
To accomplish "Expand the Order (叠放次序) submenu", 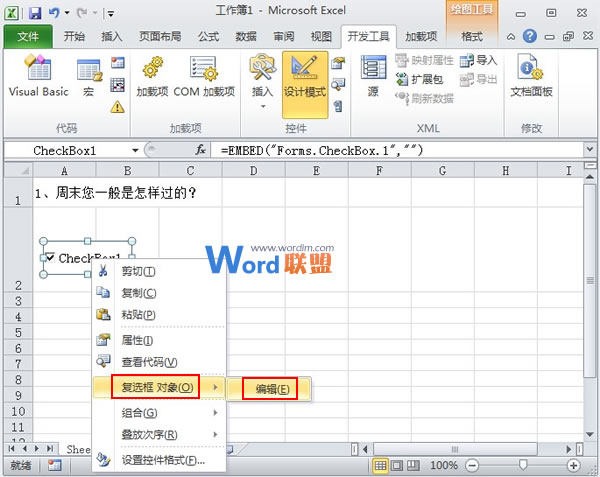I will pyautogui.click(x=159, y=435).
